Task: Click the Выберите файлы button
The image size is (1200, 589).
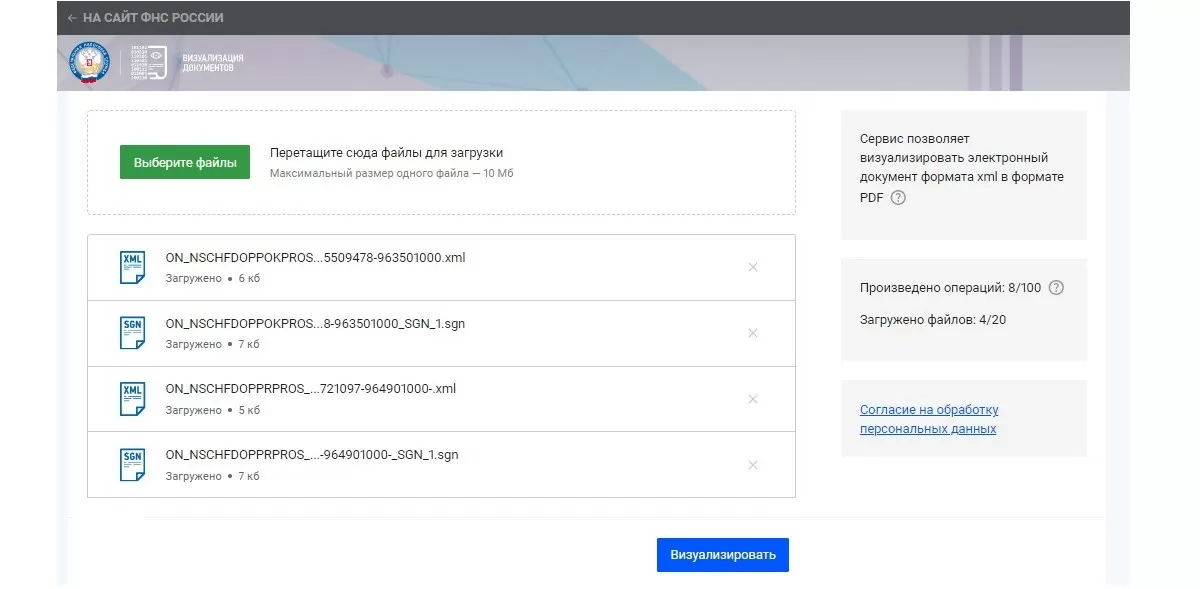Action: 185,162
